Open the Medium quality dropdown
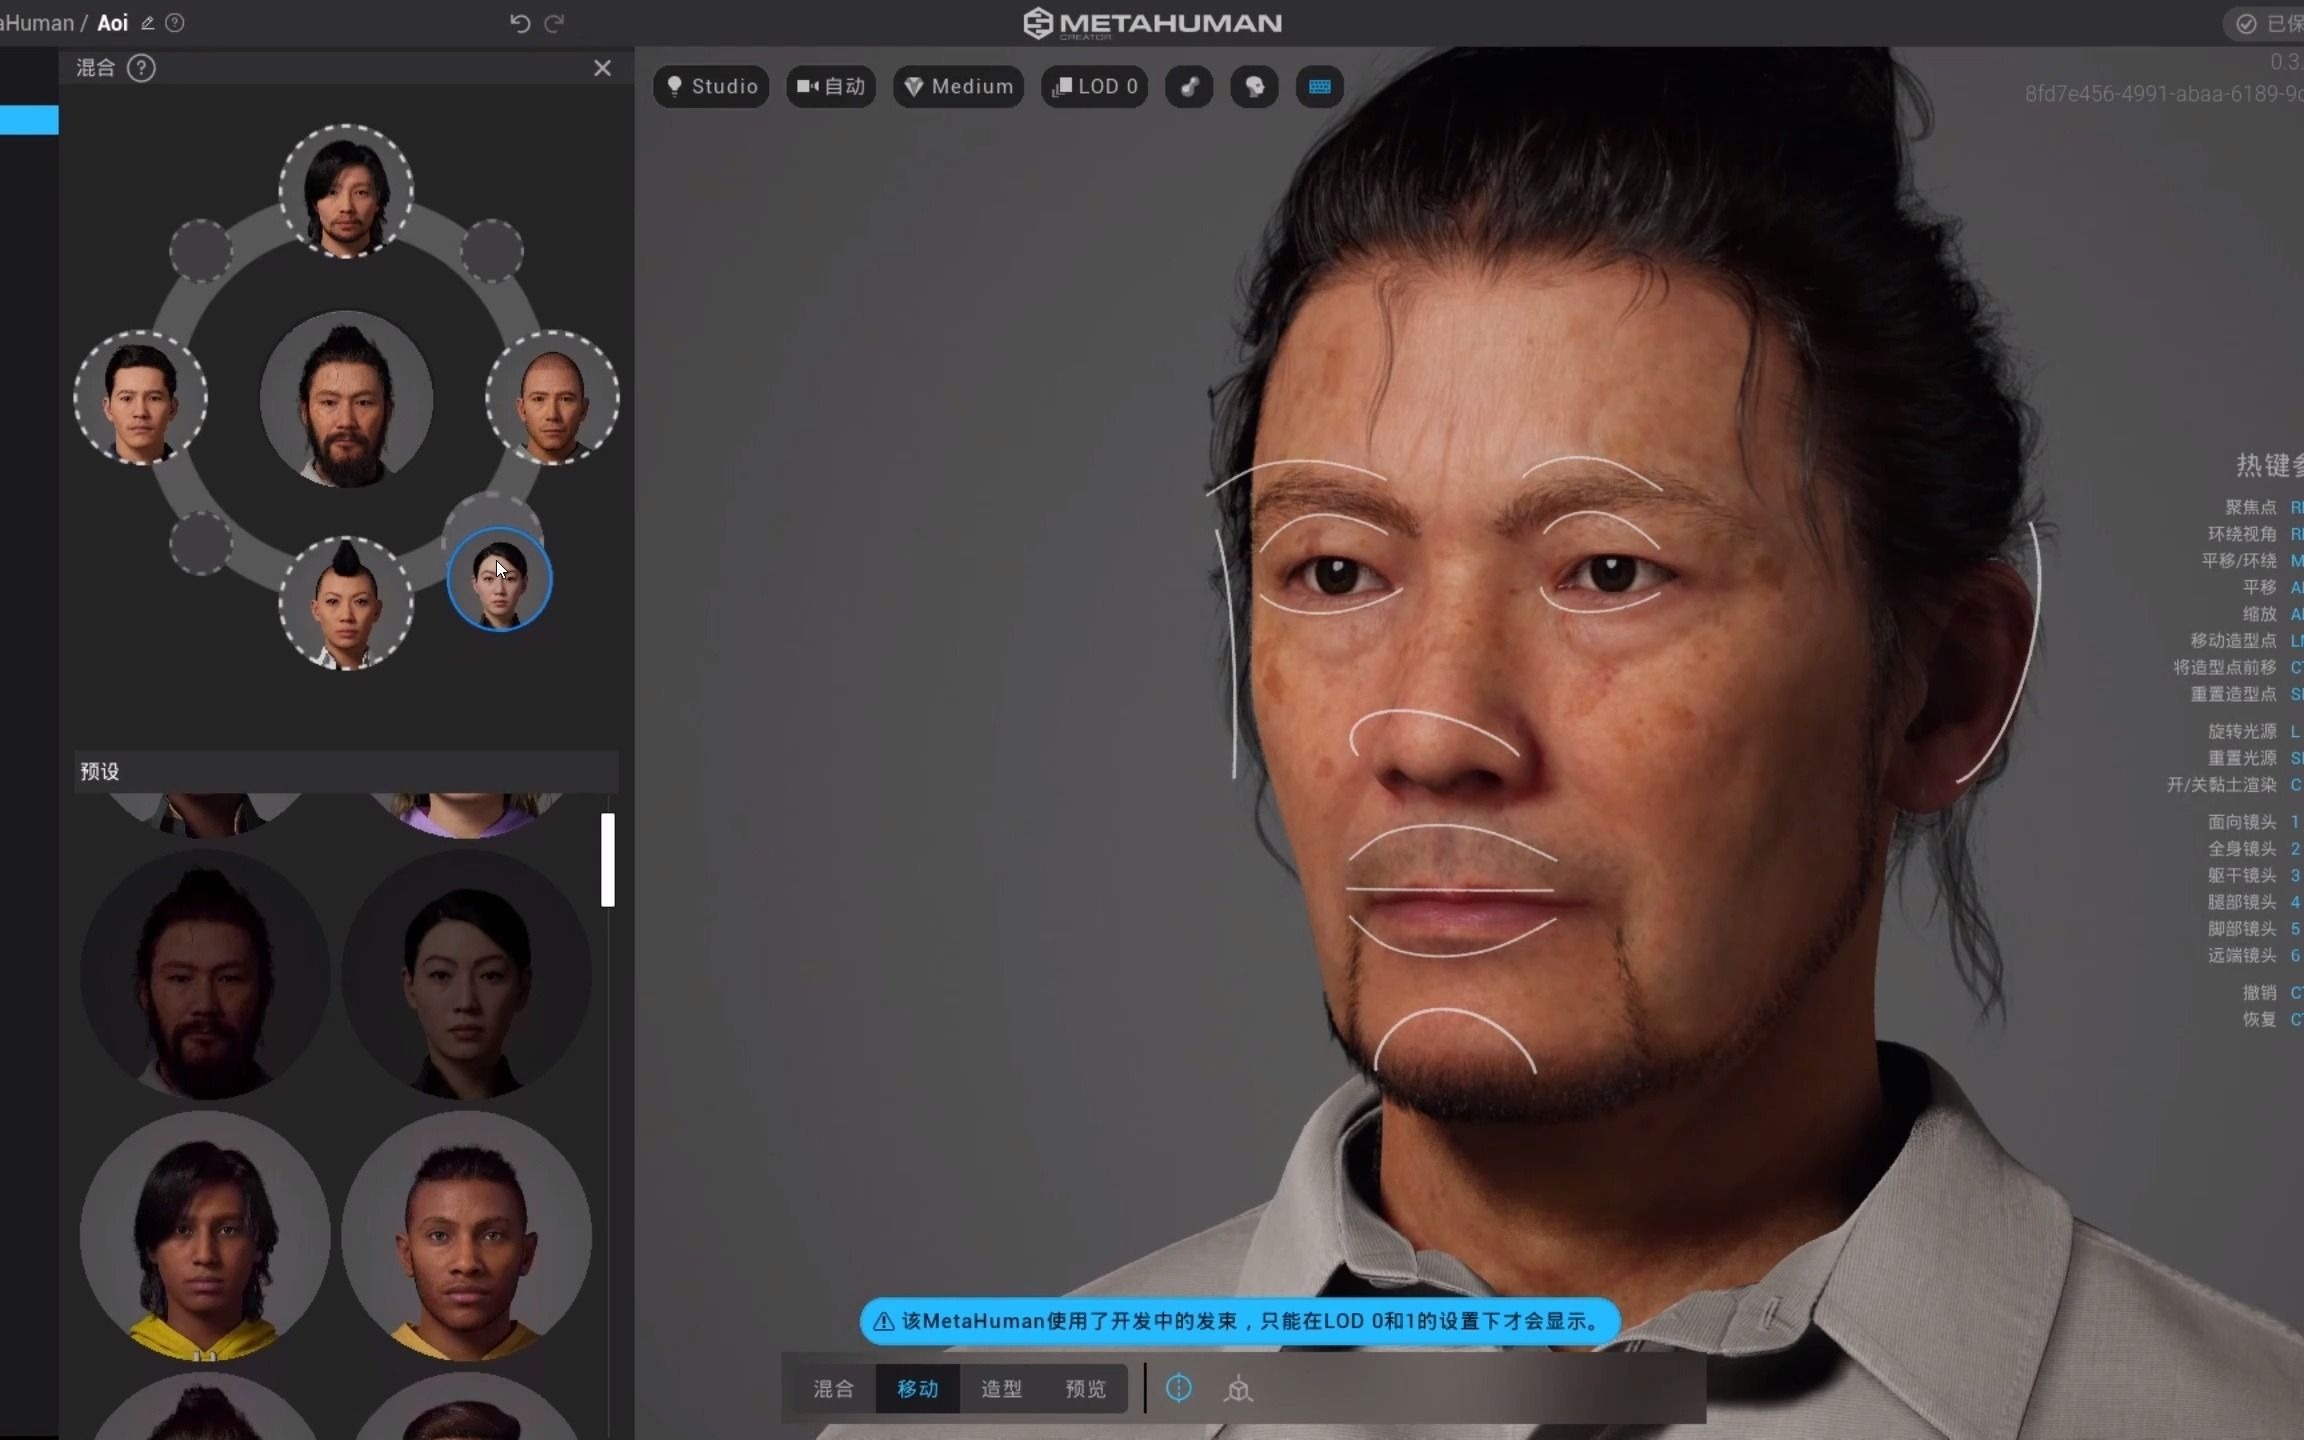 [958, 87]
